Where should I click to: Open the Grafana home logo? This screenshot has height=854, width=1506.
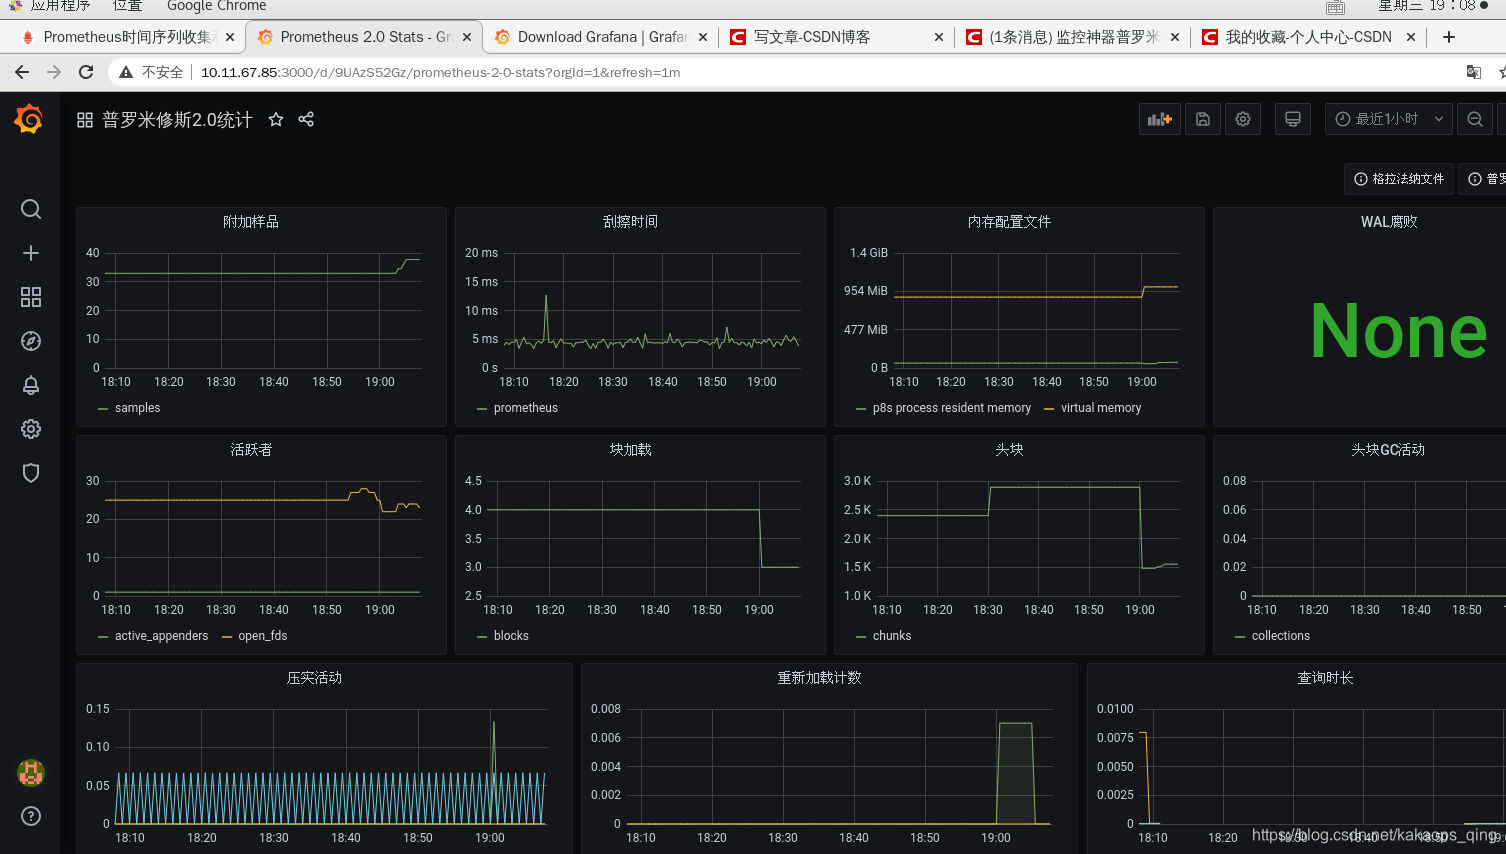click(29, 119)
